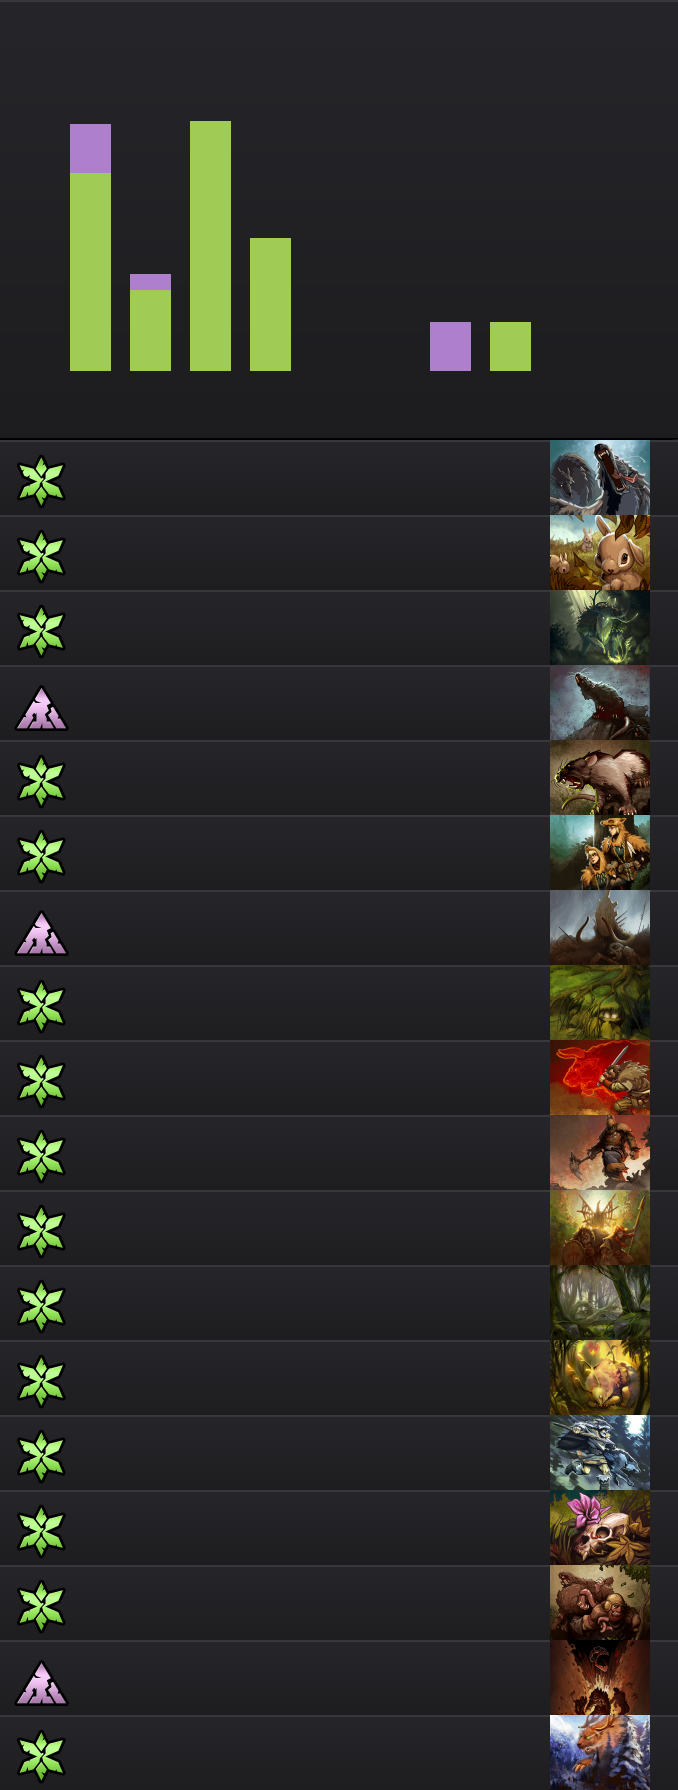Select leaf icon next to skull-with-flower card
The image size is (678, 1790).
point(41,1531)
